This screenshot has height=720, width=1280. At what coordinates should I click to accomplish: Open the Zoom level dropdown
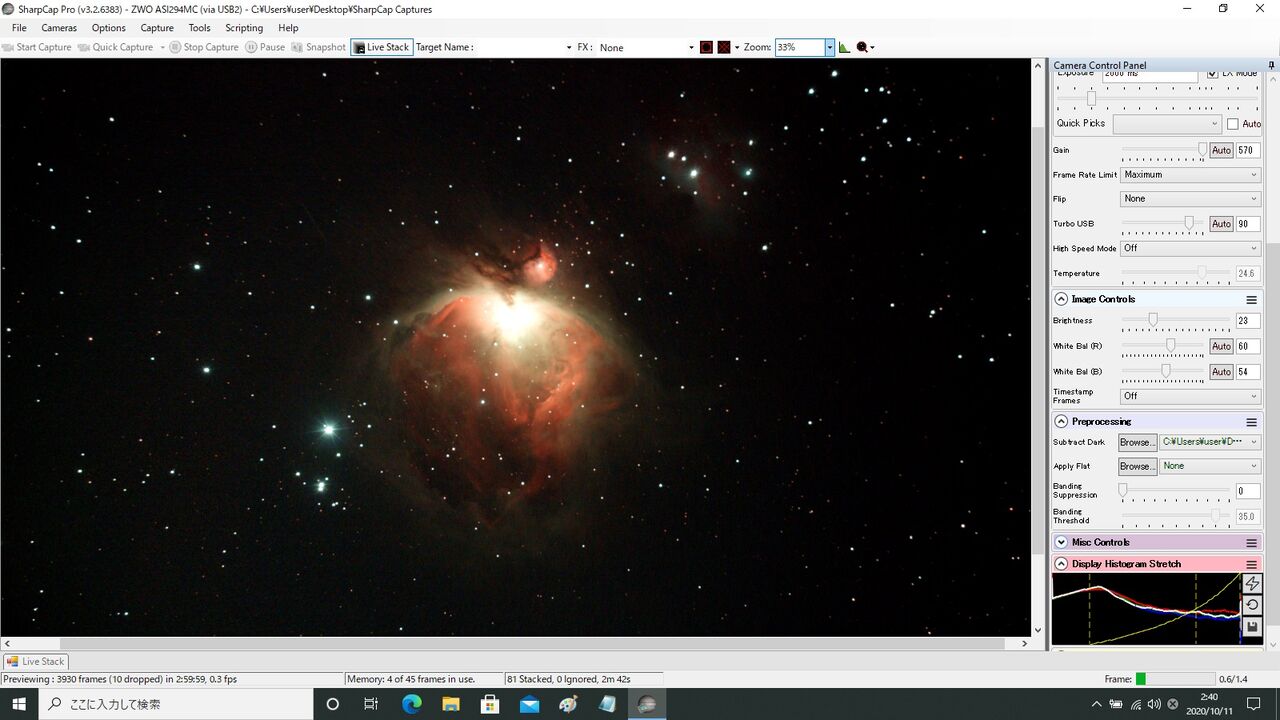point(829,47)
